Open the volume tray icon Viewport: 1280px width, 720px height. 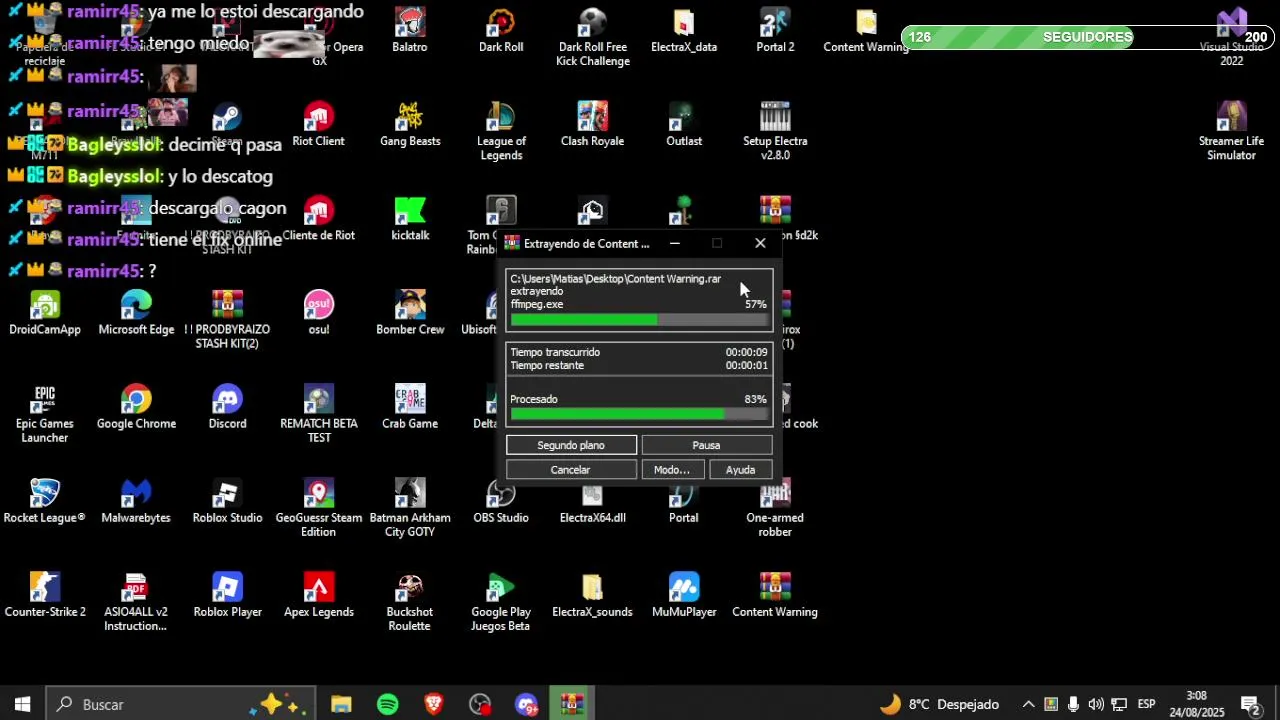click(1096, 704)
